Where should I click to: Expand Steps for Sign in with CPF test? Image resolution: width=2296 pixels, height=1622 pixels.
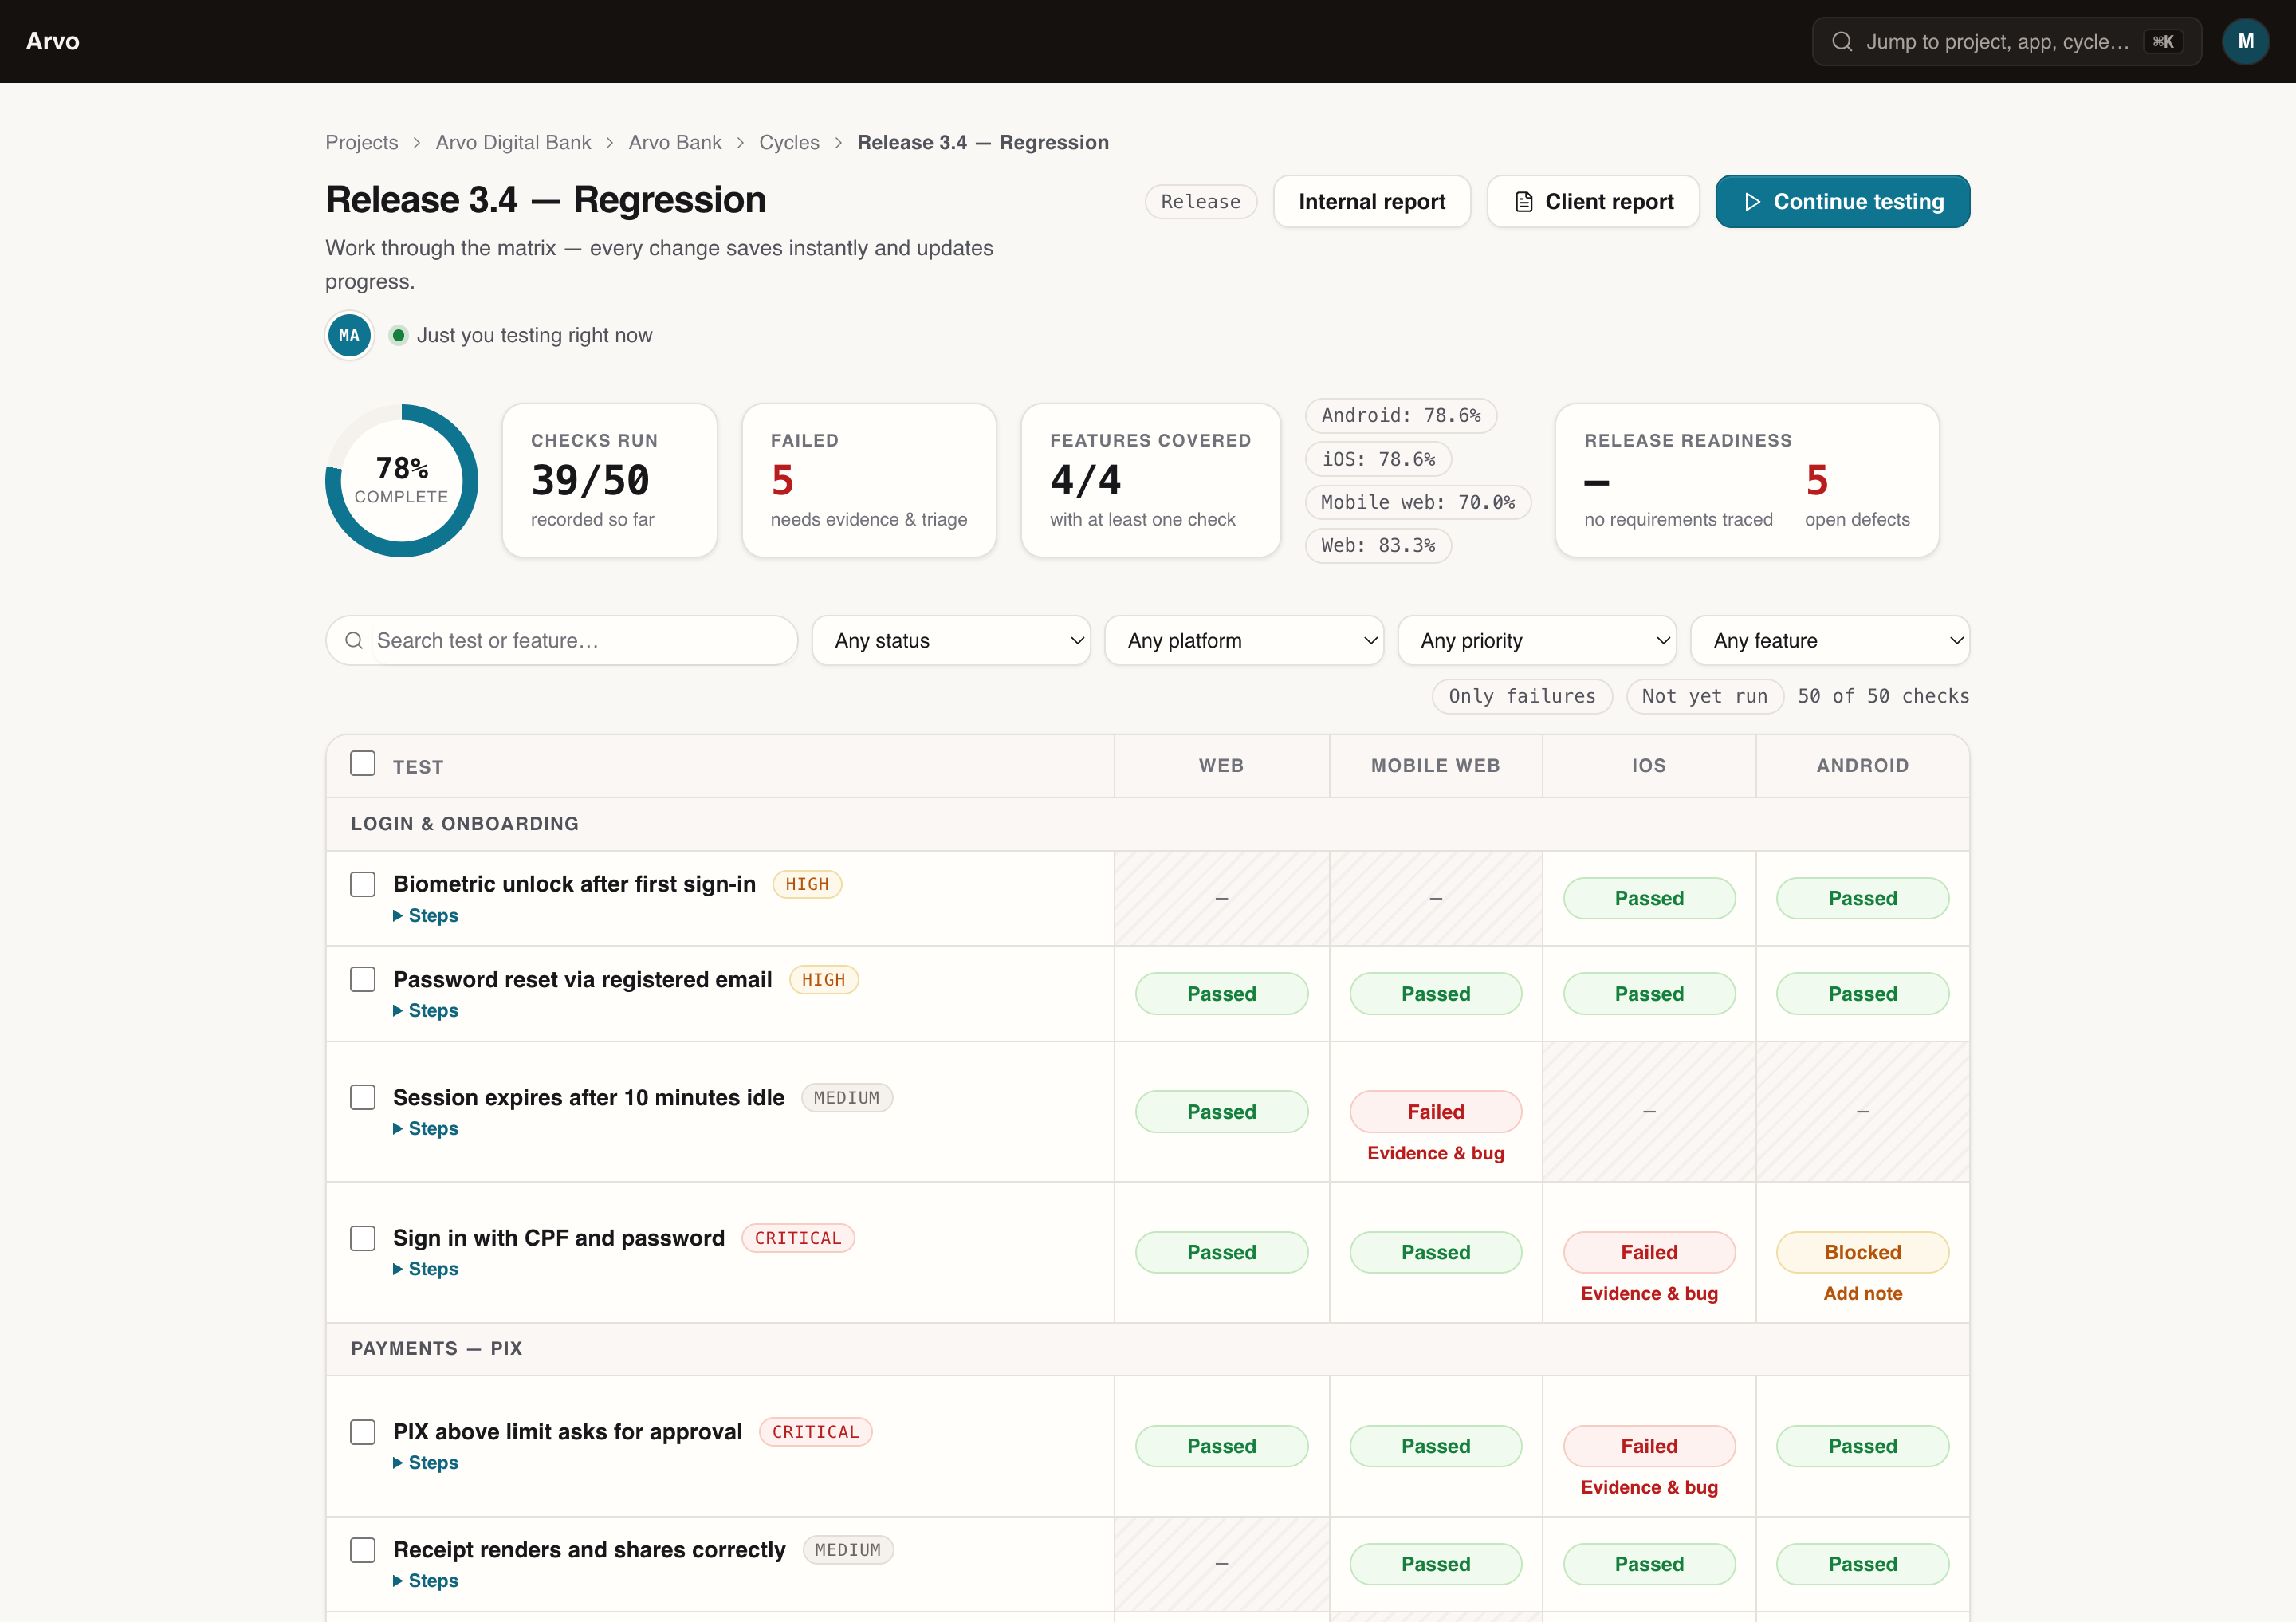coord(426,1268)
